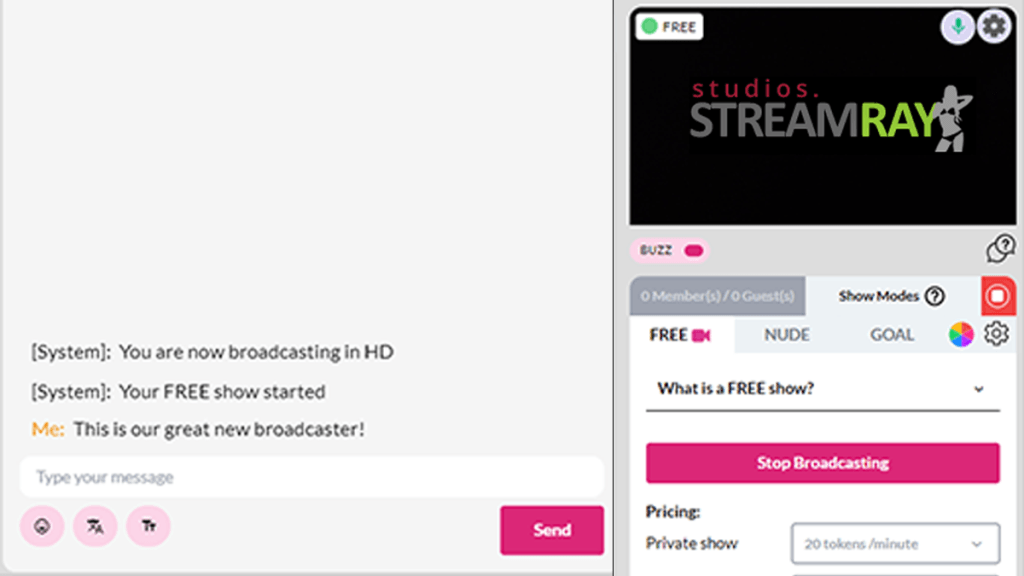Expand the What is a FREE show section
The width and height of the screenshot is (1024, 576).
(822, 389)
